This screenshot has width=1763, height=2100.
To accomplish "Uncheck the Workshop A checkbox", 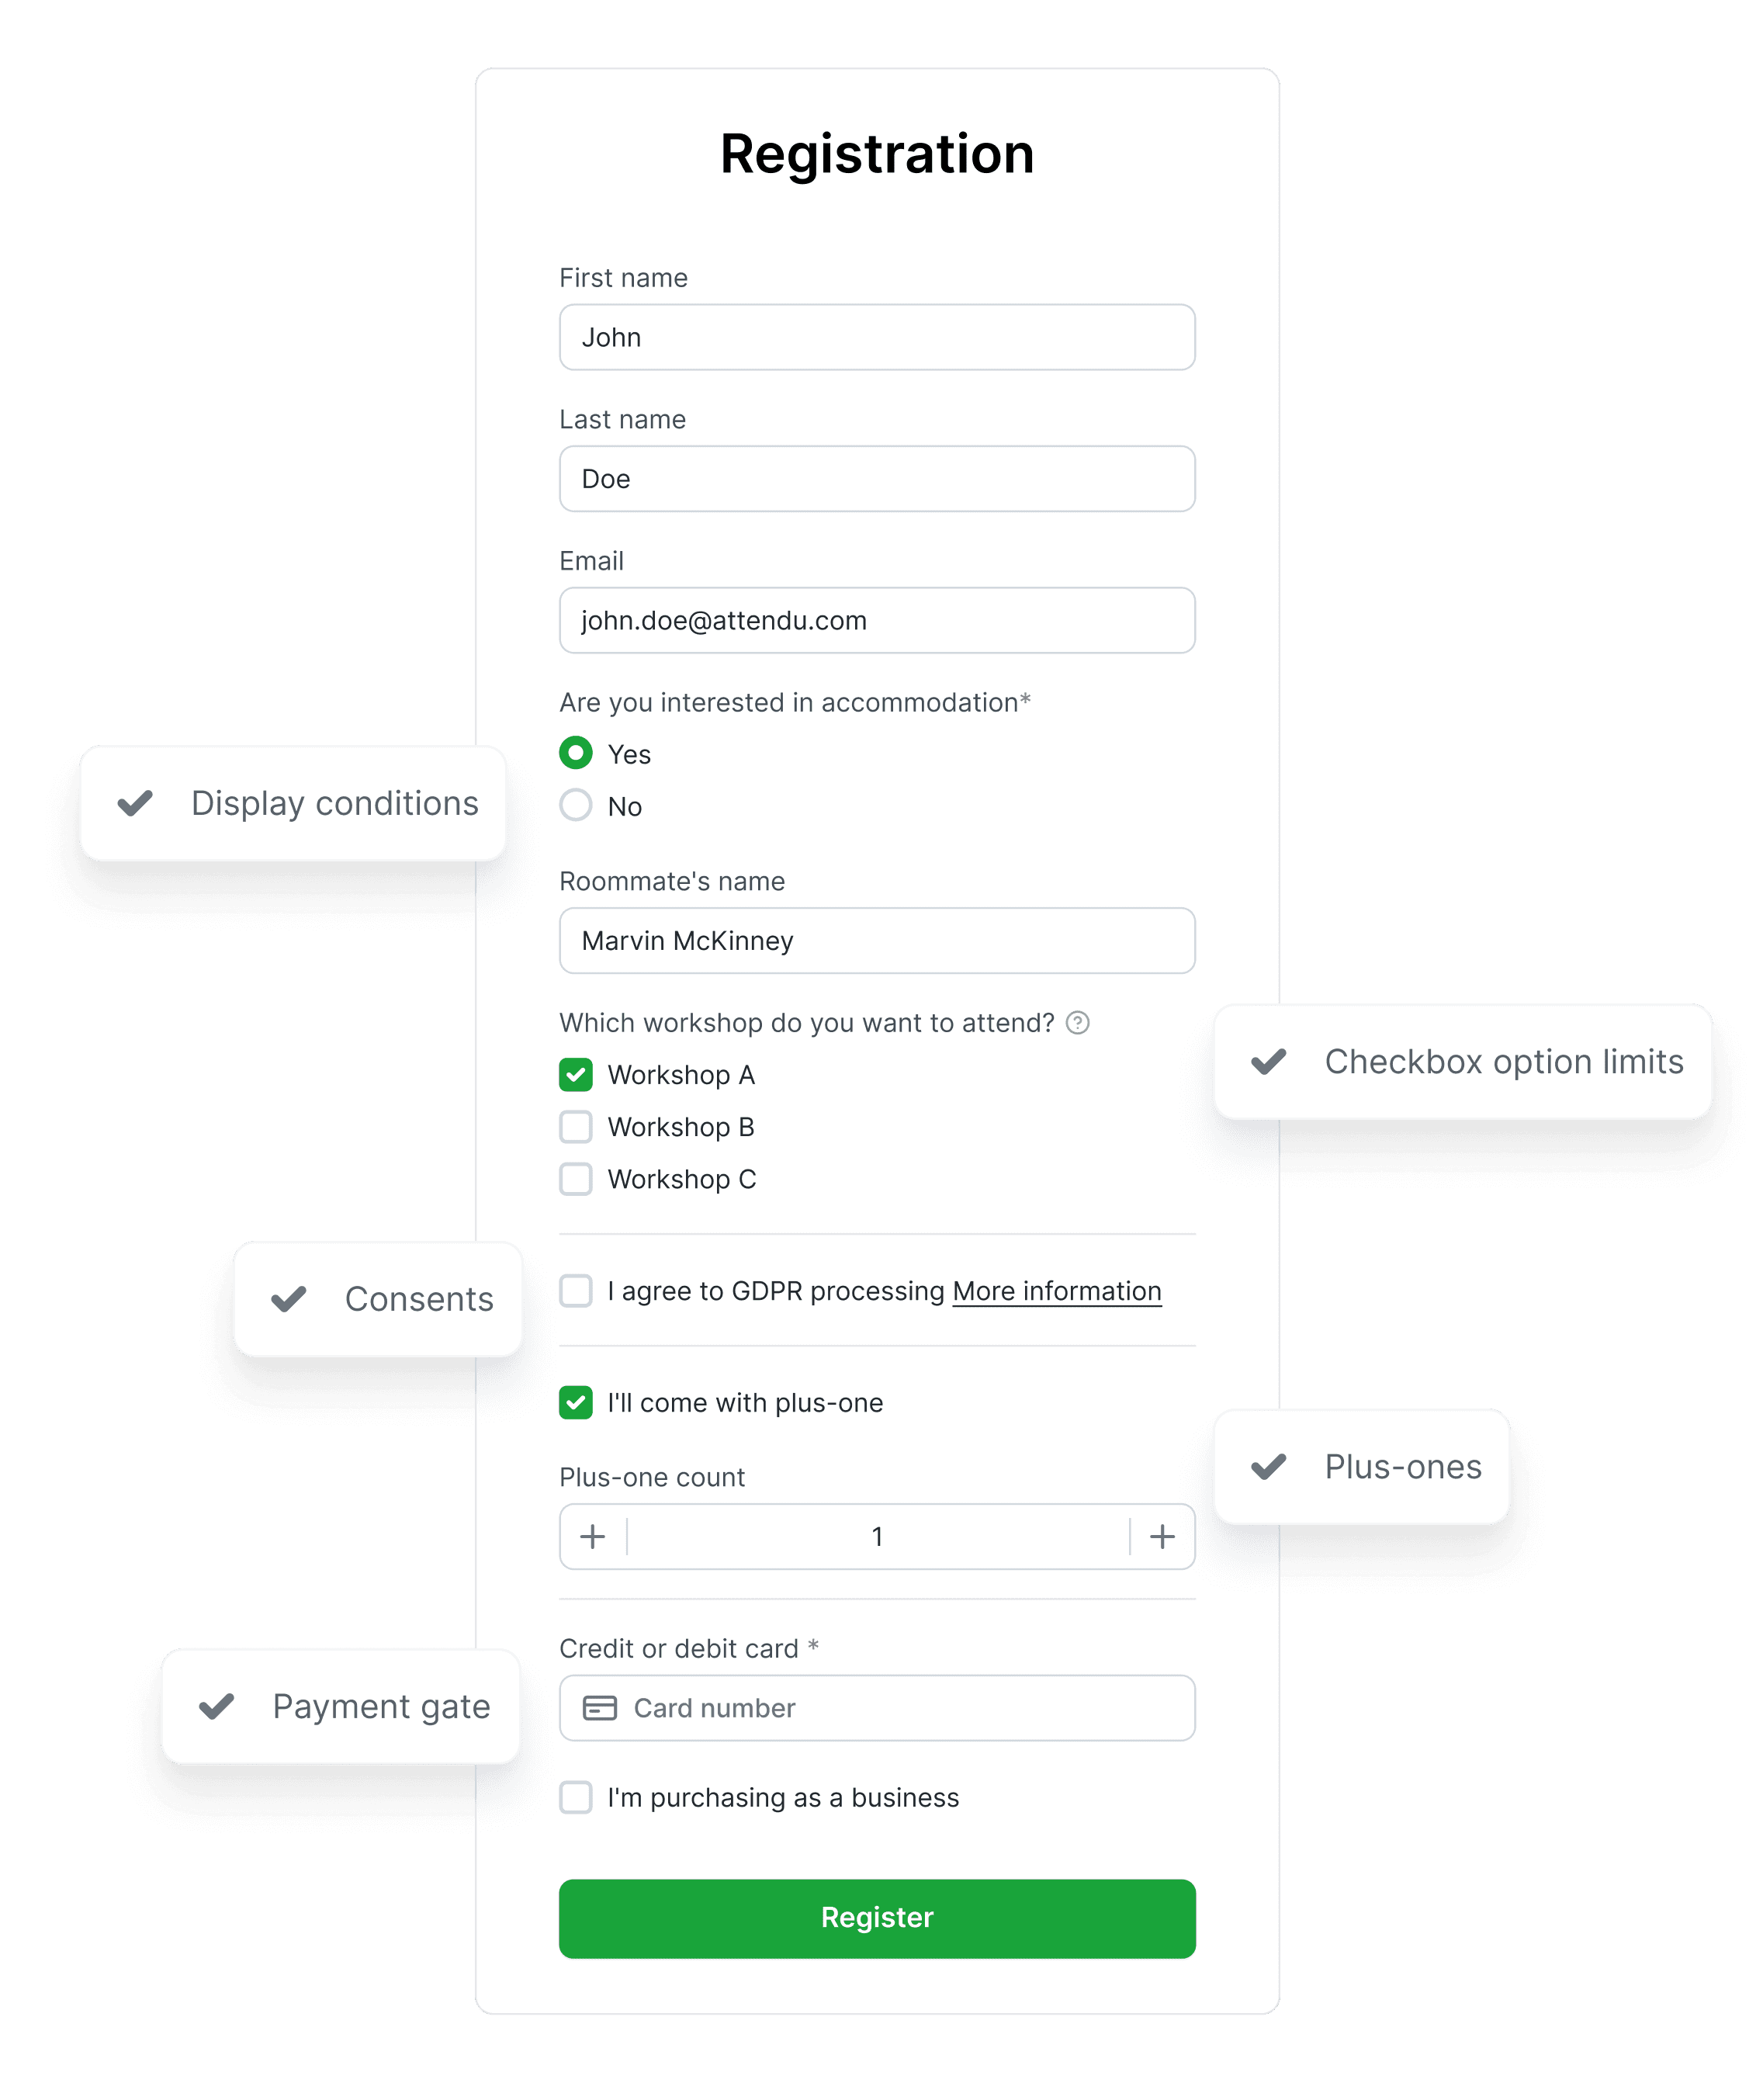I will click(x=576, y=1075).
